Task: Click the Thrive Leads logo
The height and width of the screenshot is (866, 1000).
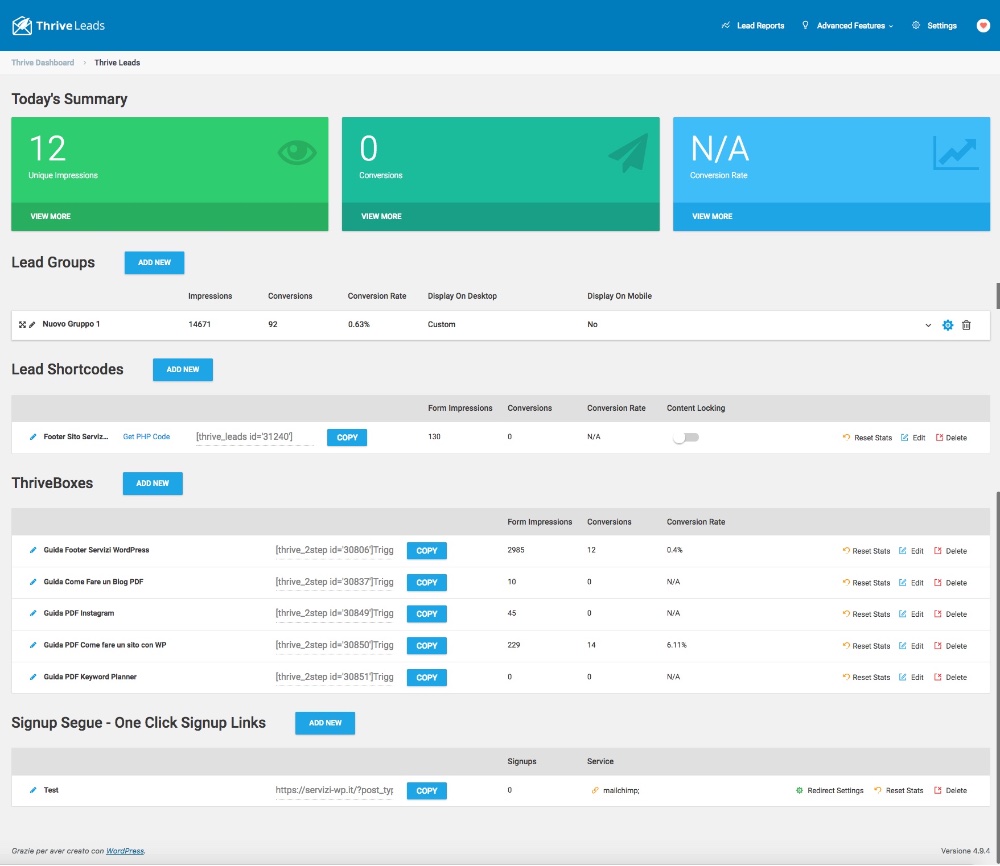Action: point(58,26)
